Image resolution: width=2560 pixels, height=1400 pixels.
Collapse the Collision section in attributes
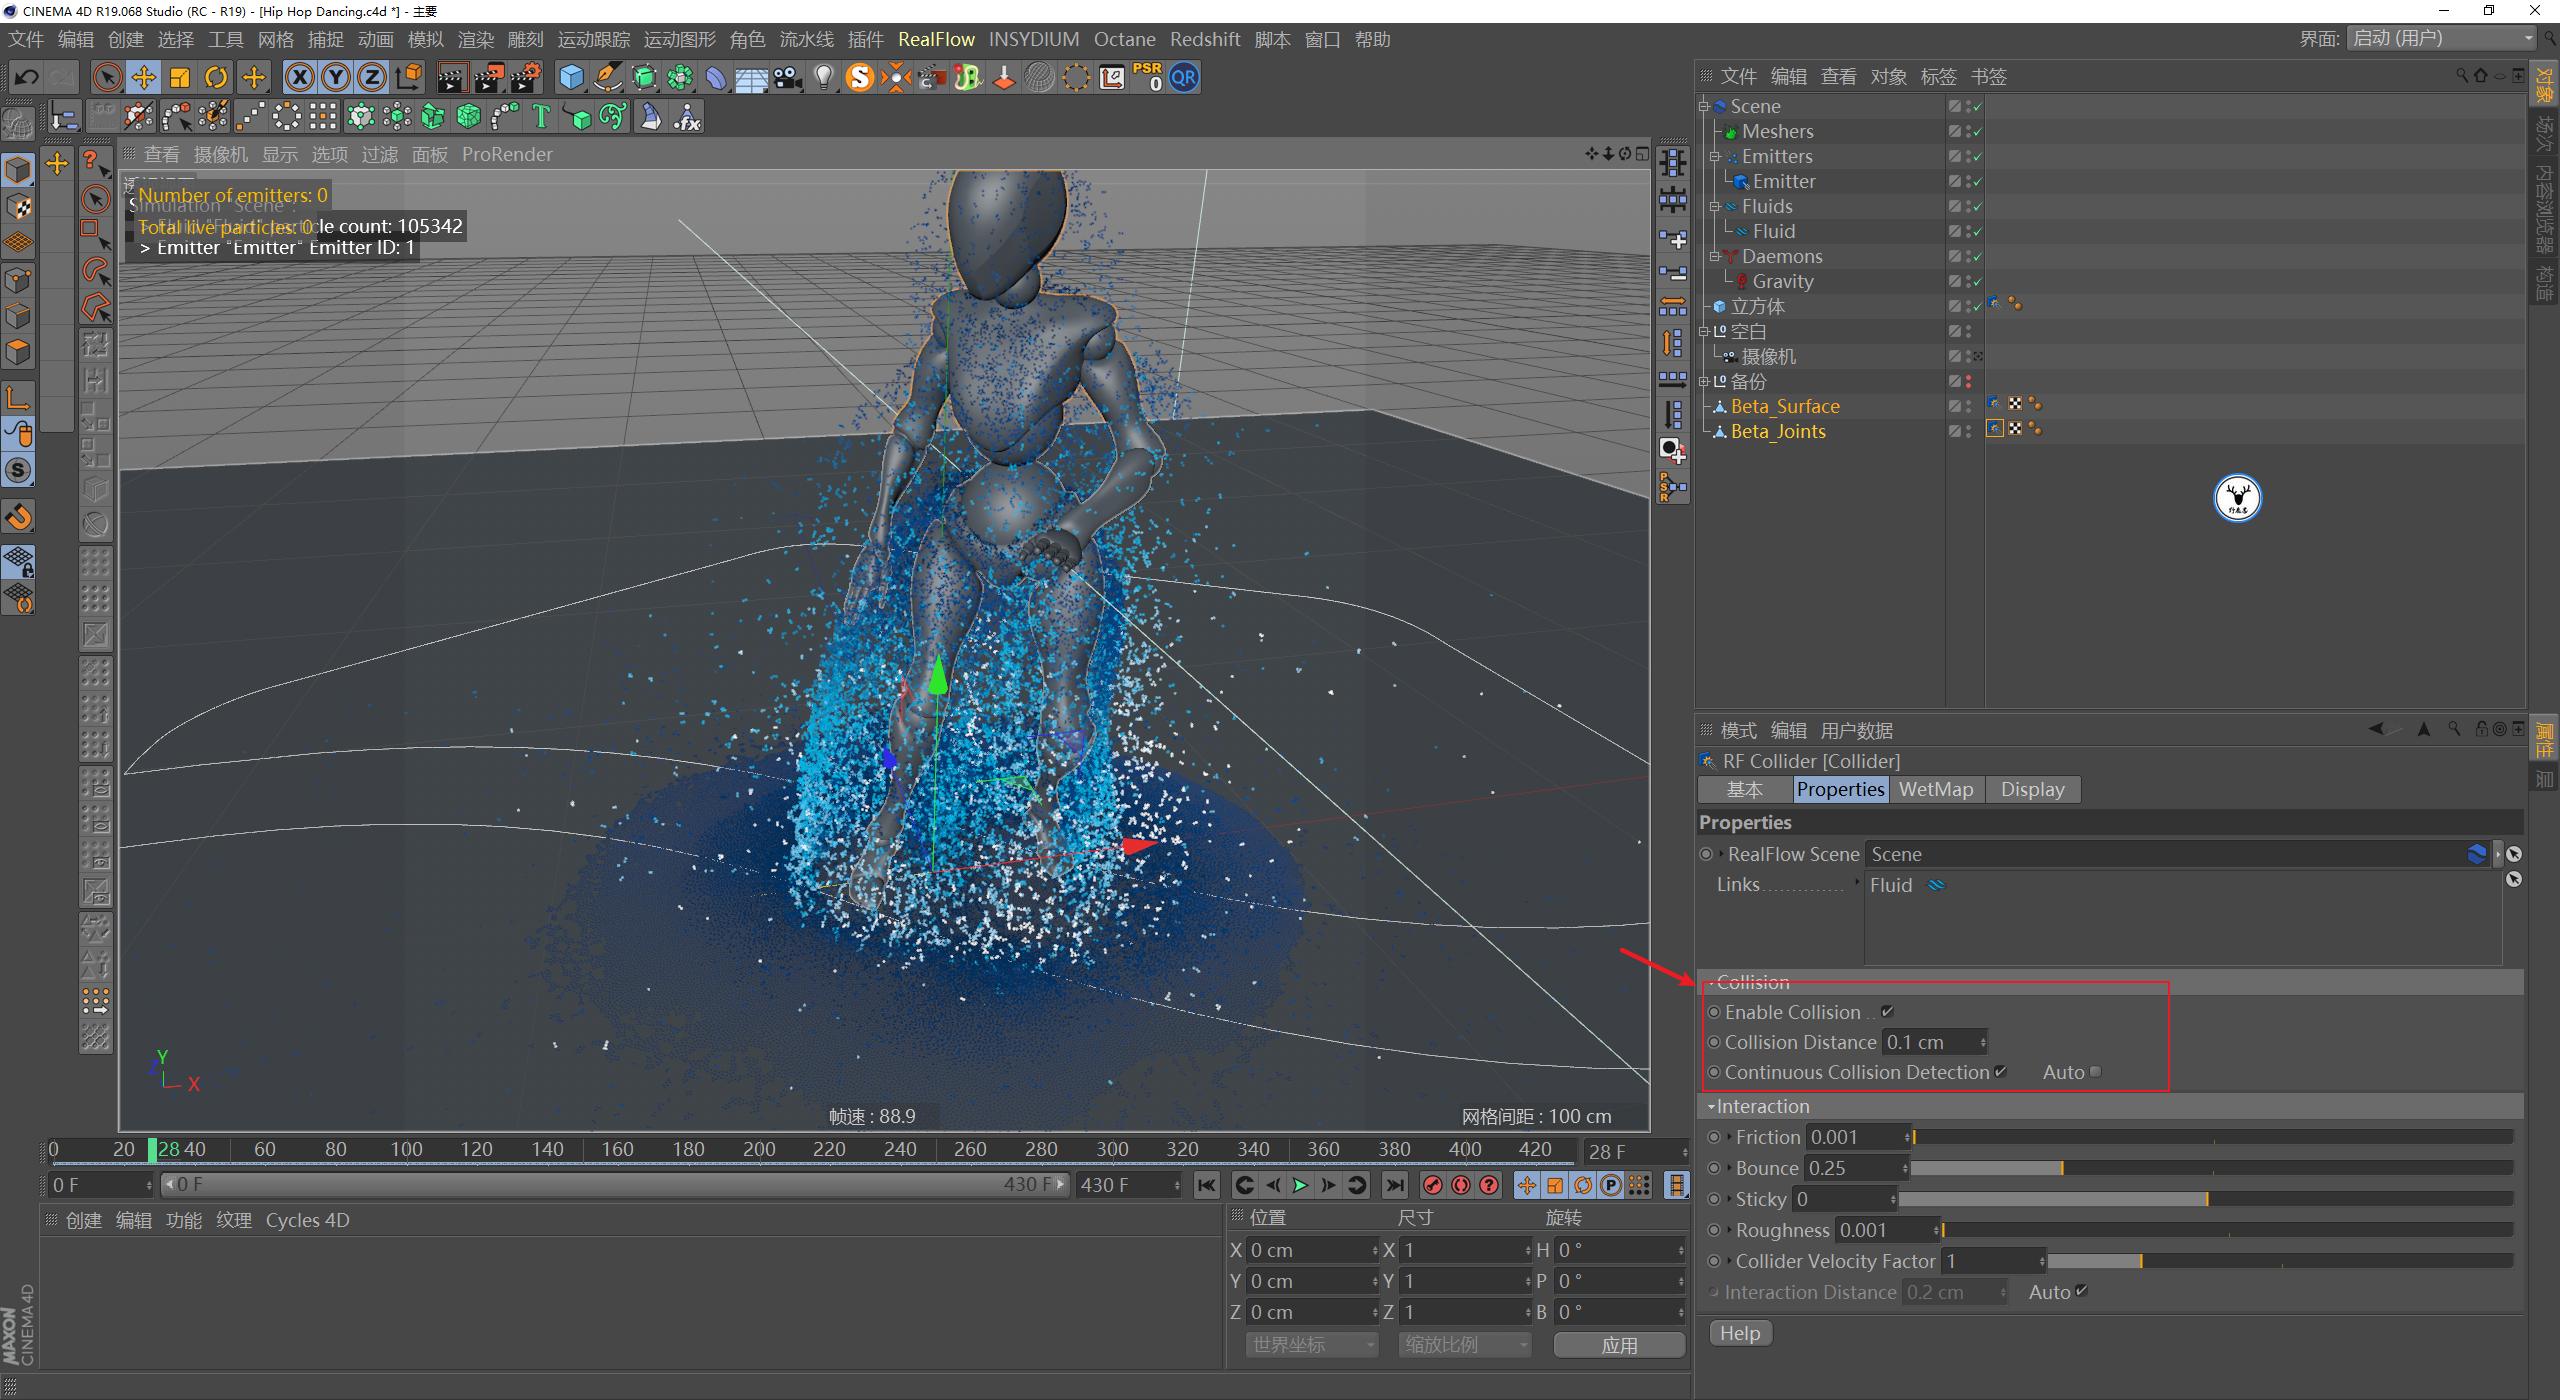click(1712, 982)
